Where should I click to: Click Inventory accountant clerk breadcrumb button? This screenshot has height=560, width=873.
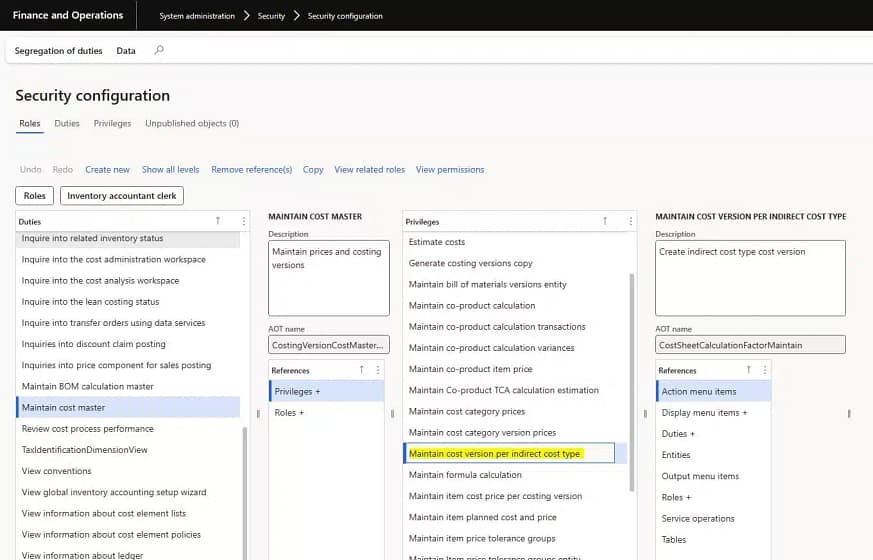pyautogui.click(x=122, y=196)
